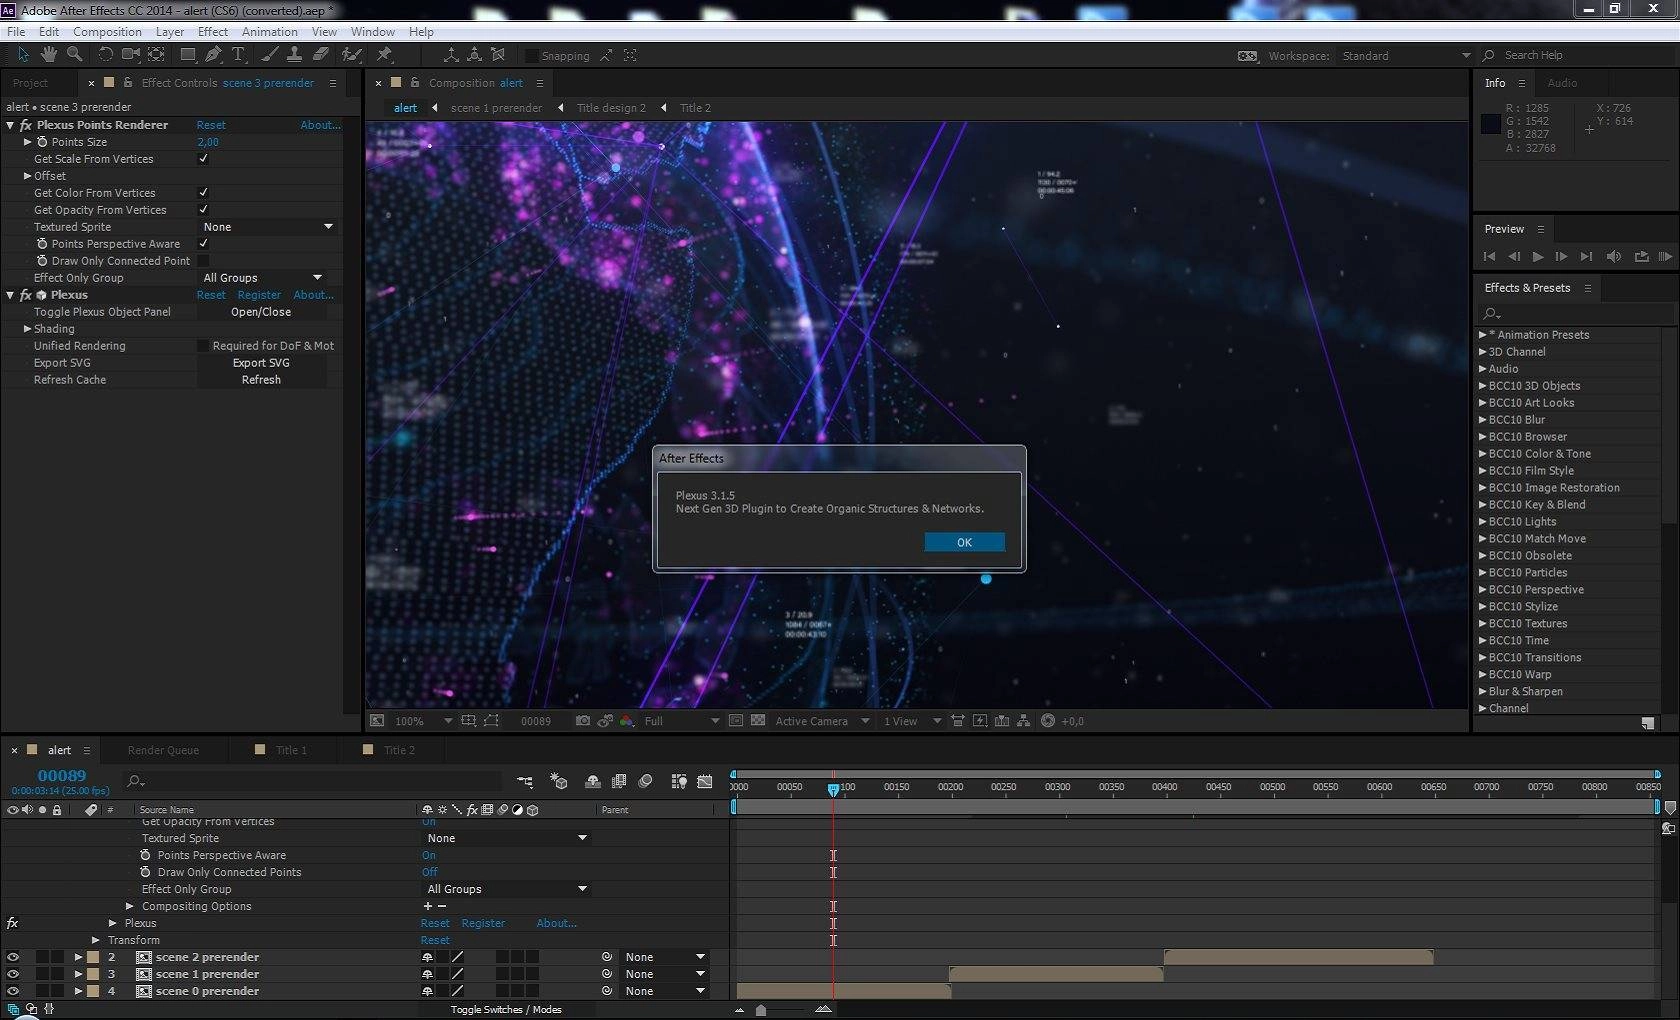The height and width of the screenshot is (1020, 1680).
Task: Open Workspace Standard dropdown
Action: [1405, 56]
